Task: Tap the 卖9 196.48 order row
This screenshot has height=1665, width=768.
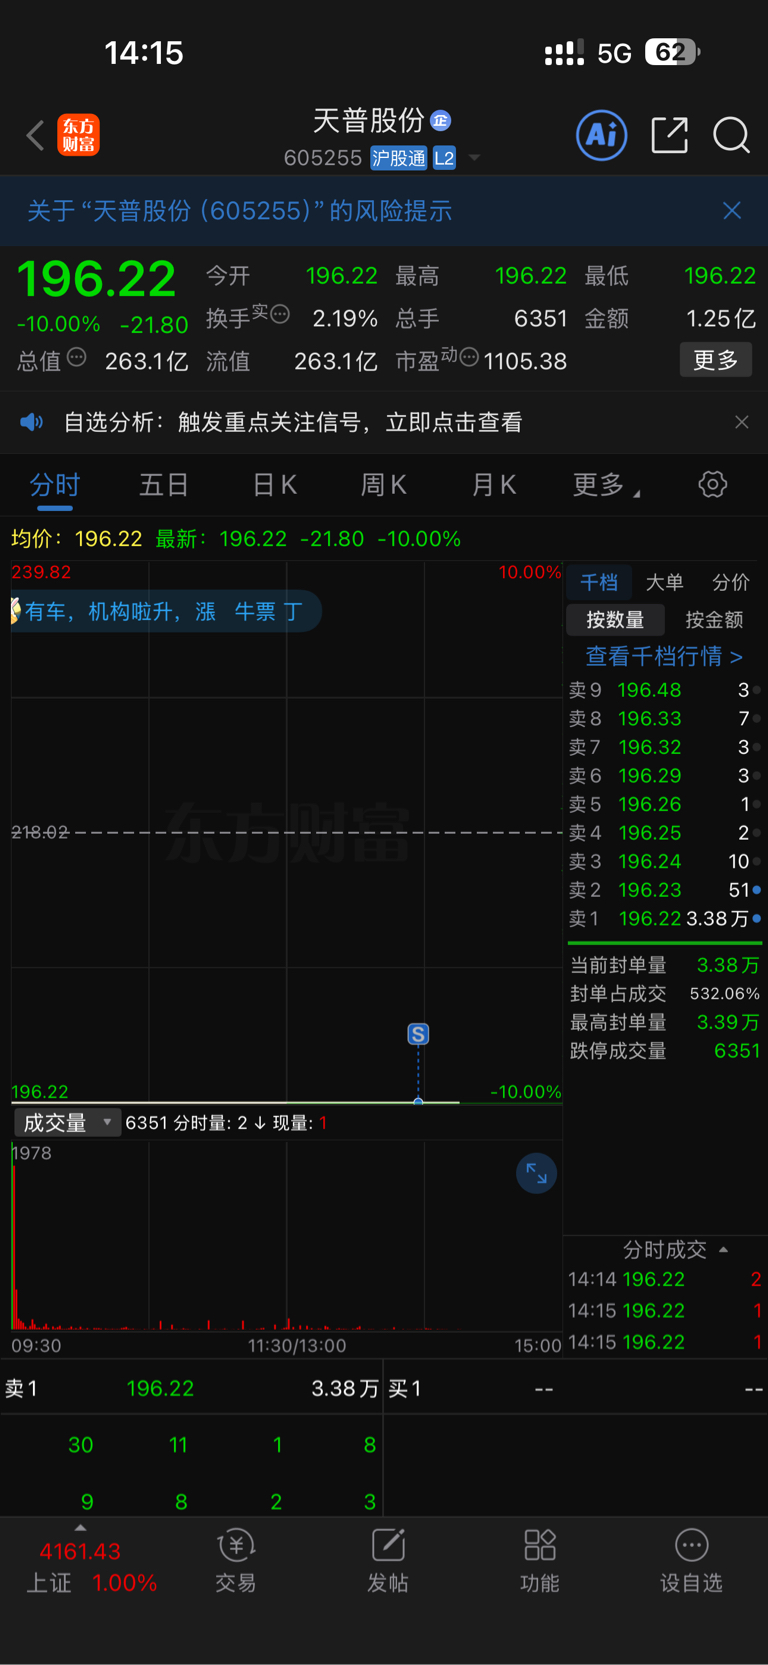Action: click(664, 690)
